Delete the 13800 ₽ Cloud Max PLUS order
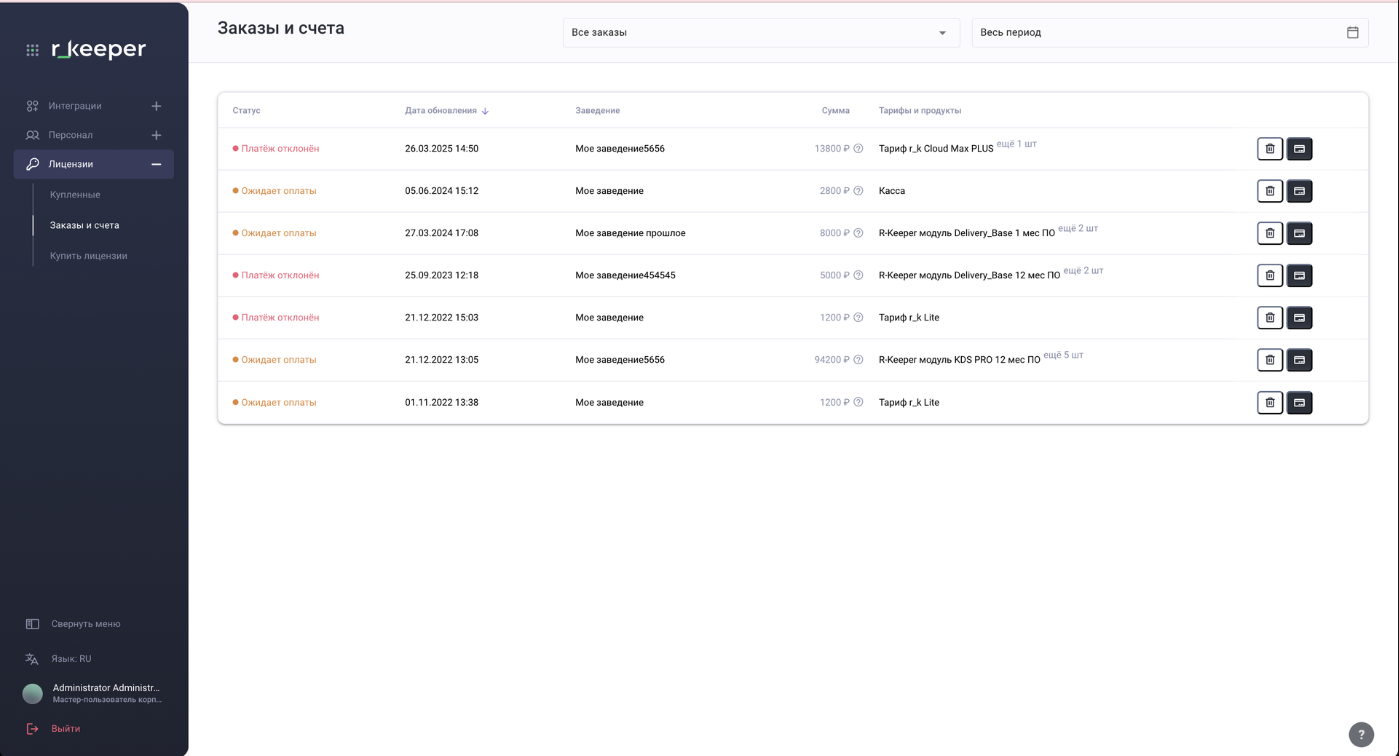 [1269, 149]
